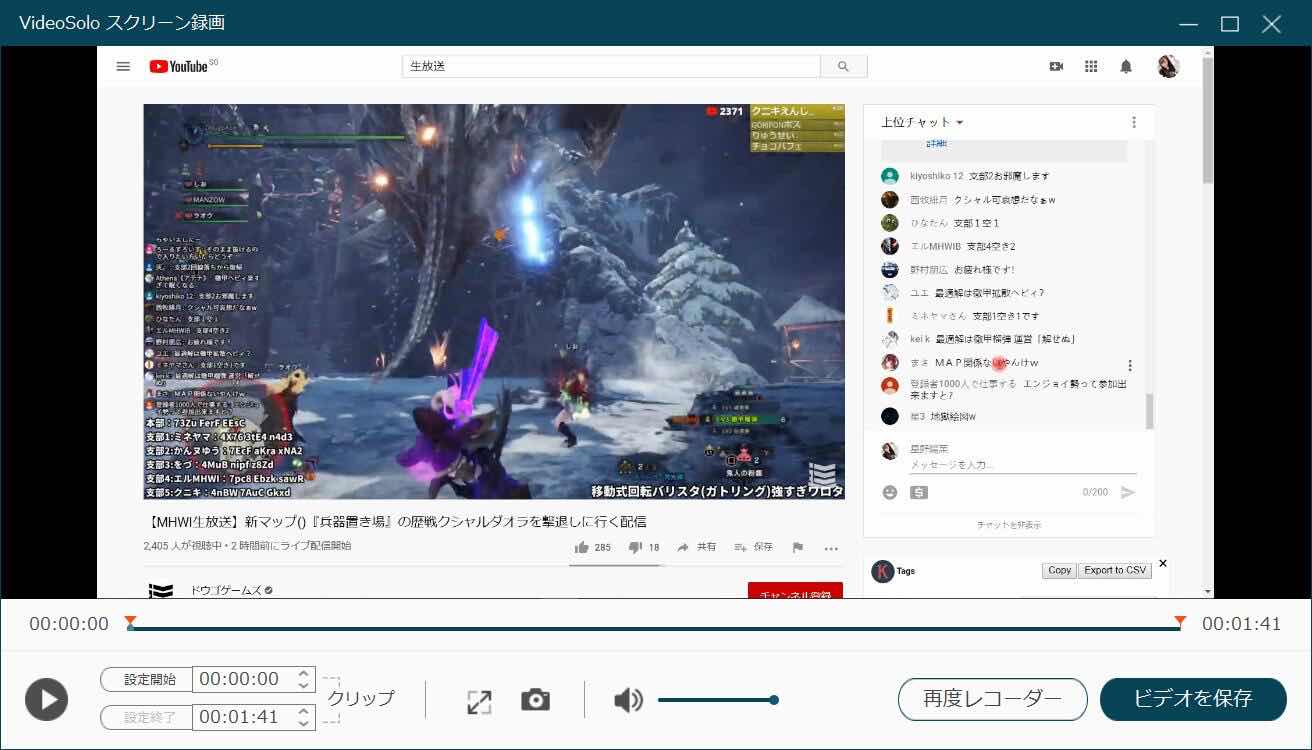Click the YouTube create video camera icon

click(1056, 66)
